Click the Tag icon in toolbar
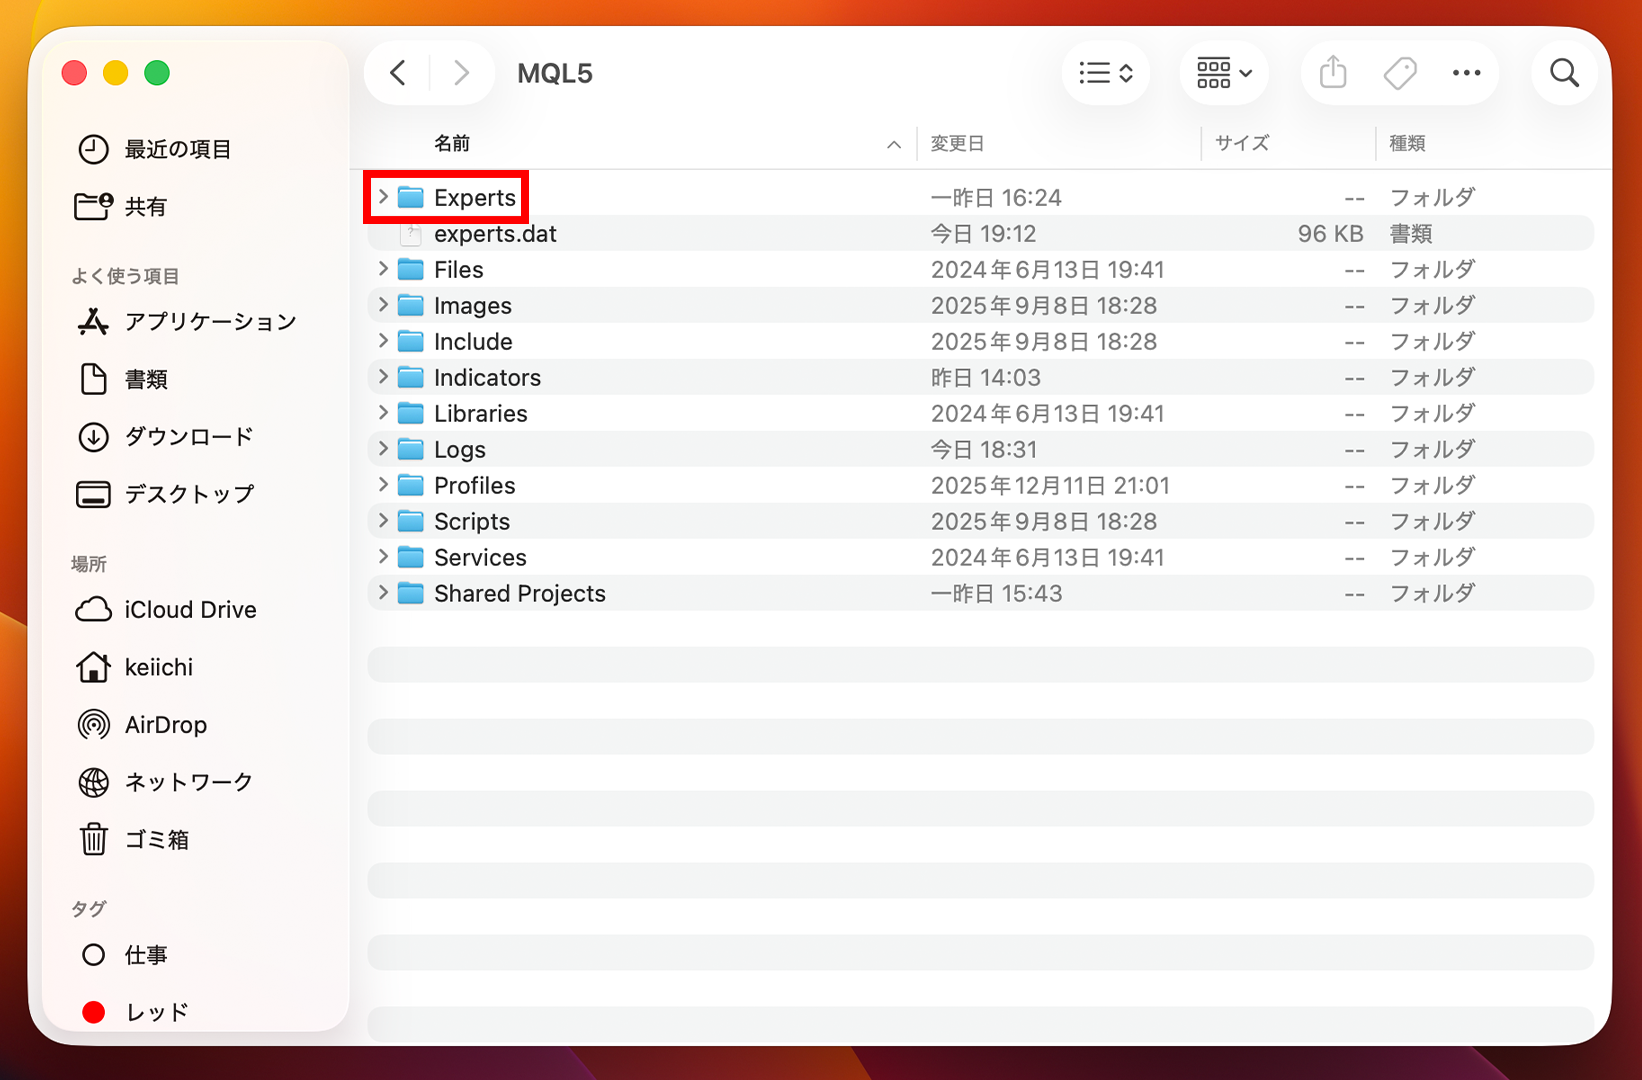Viewport: 1642px width, 1080px height. coord(1399,73)
